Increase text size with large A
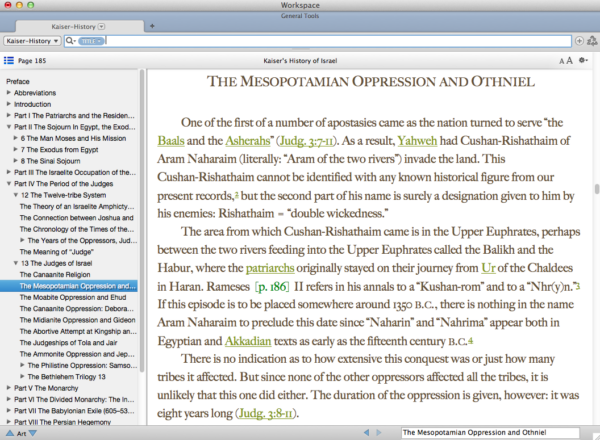600x440 pixels. (x=569, y=60)
